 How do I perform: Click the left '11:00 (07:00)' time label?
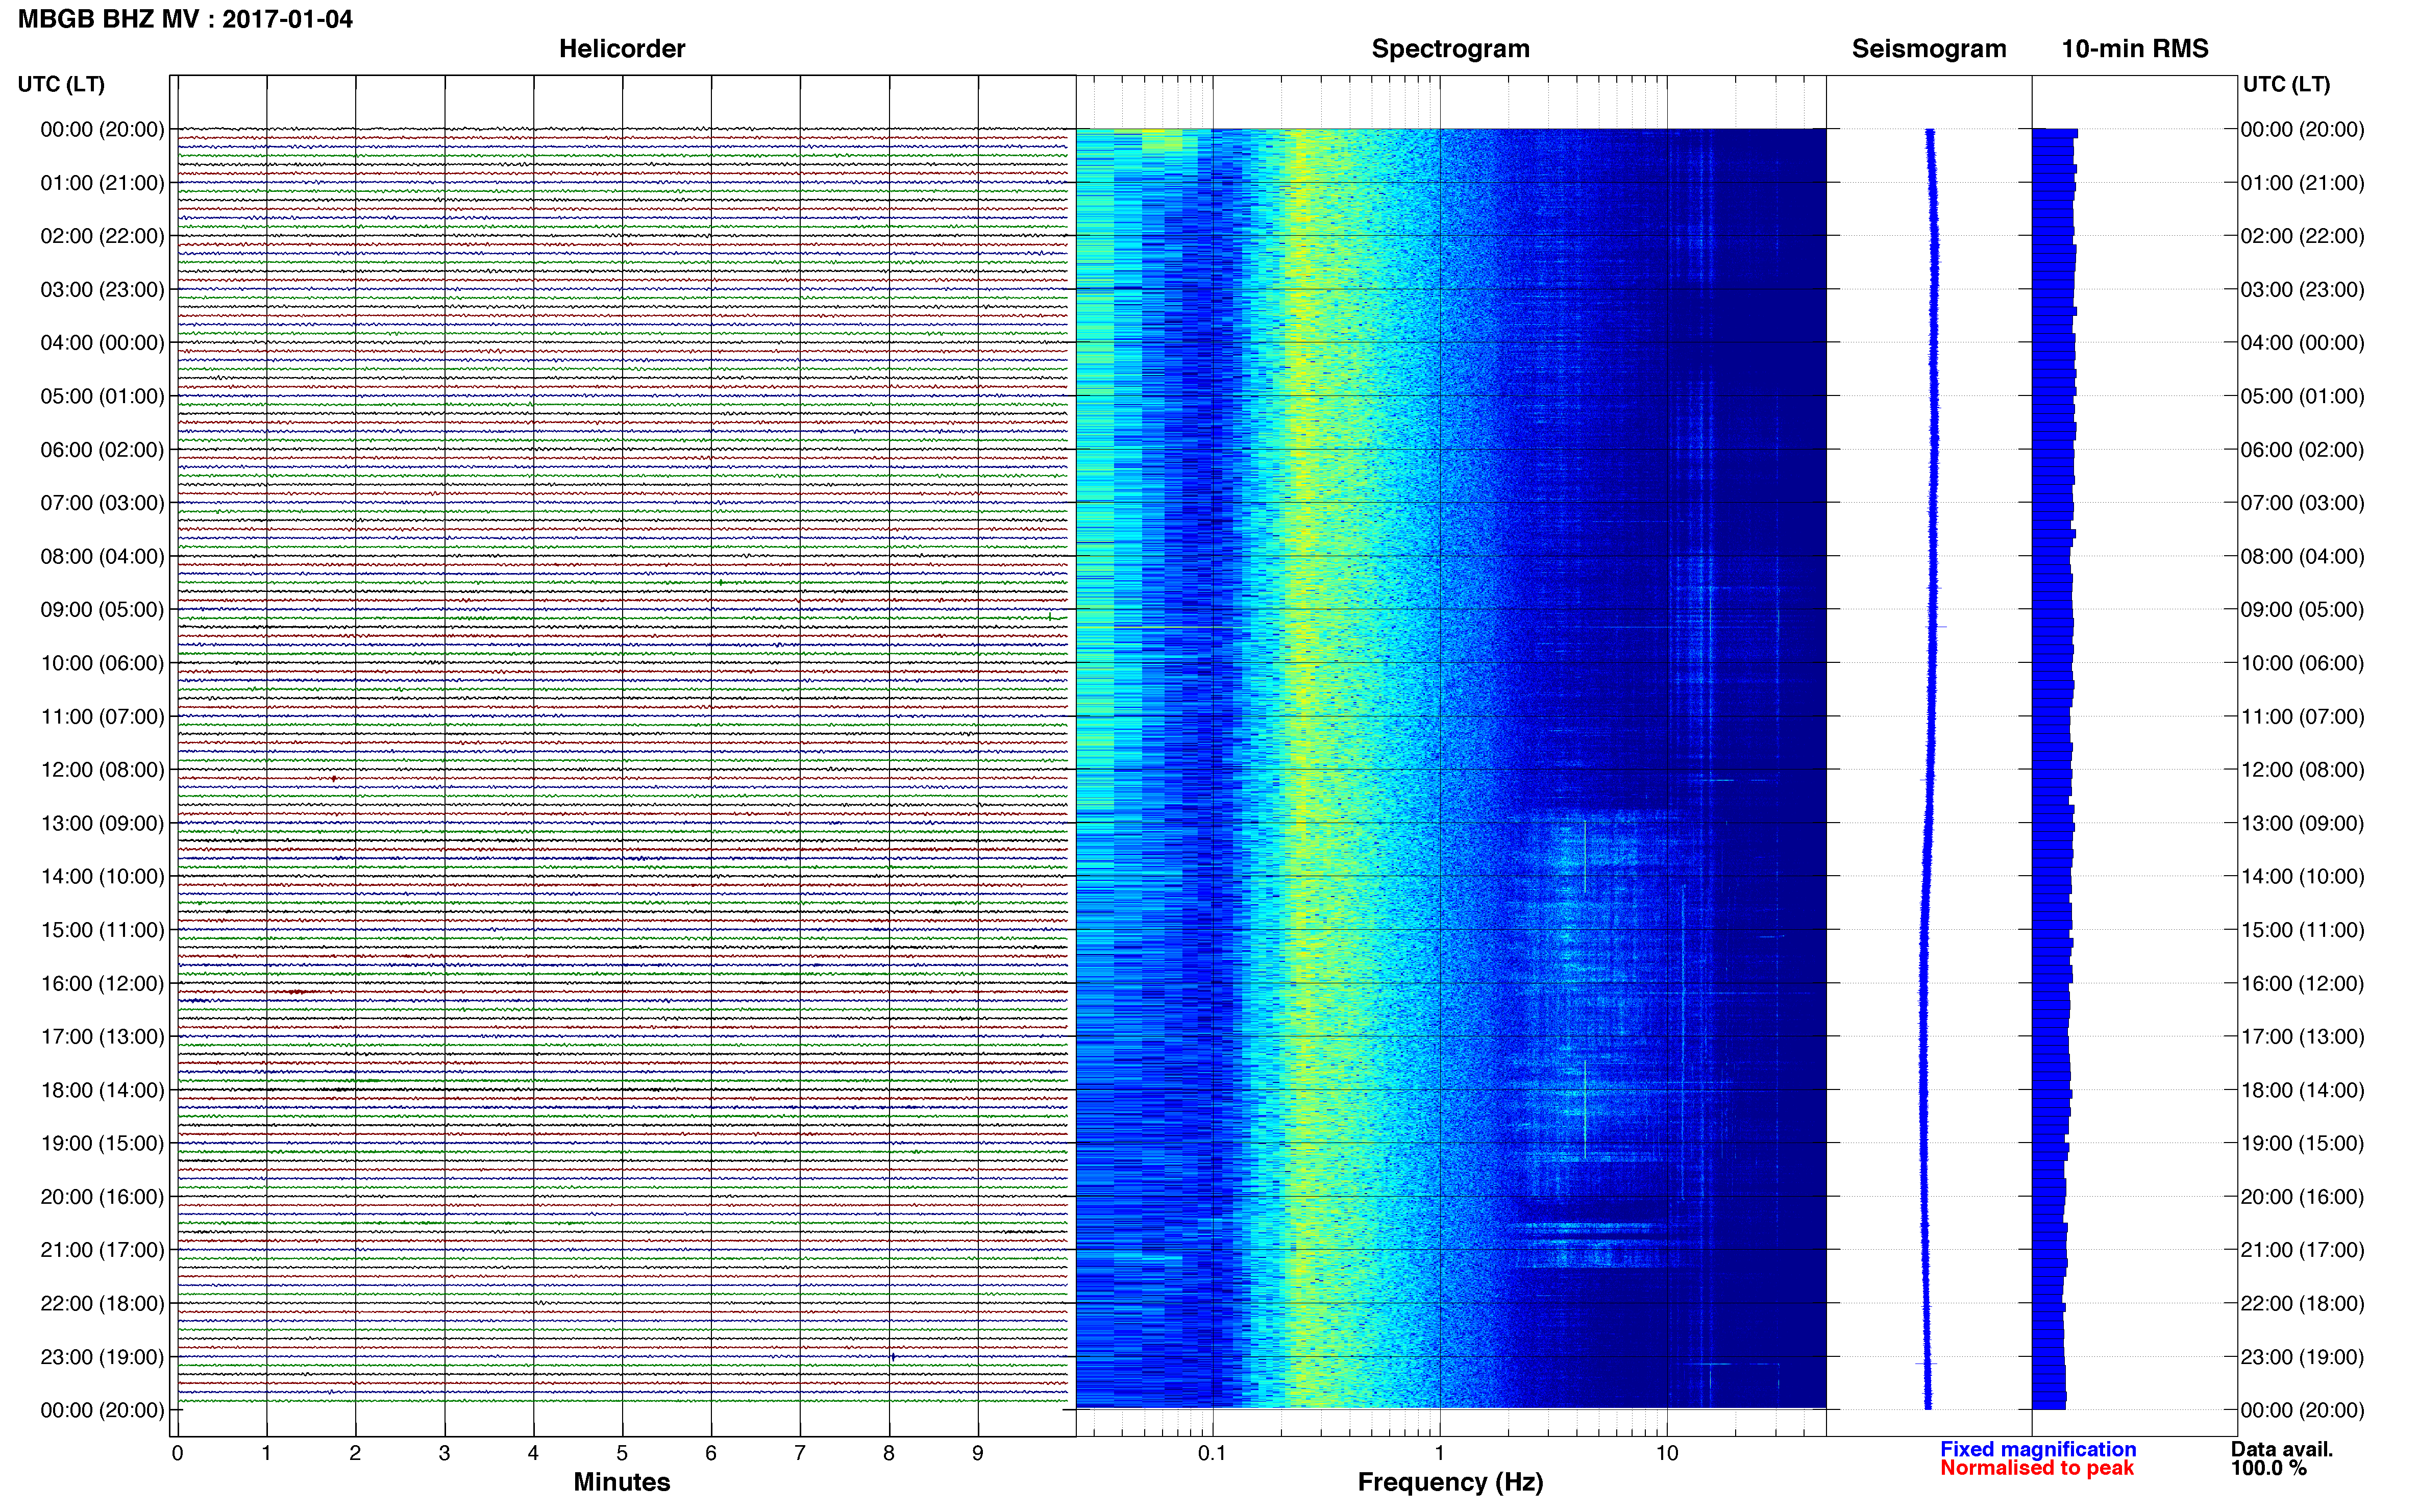102,717
